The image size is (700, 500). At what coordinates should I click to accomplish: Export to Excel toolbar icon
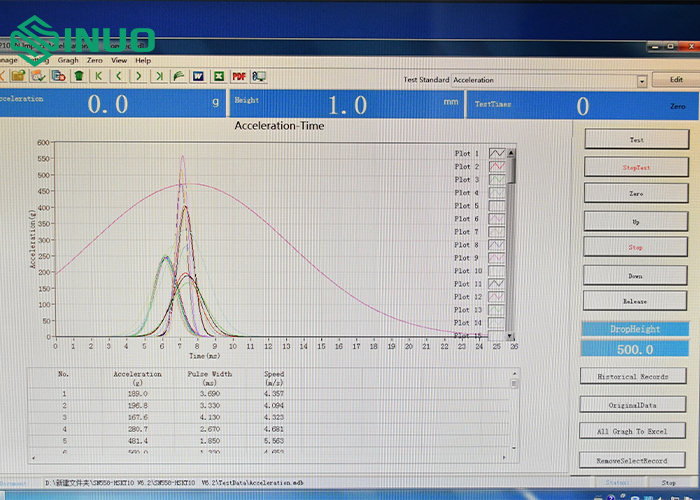219,76
